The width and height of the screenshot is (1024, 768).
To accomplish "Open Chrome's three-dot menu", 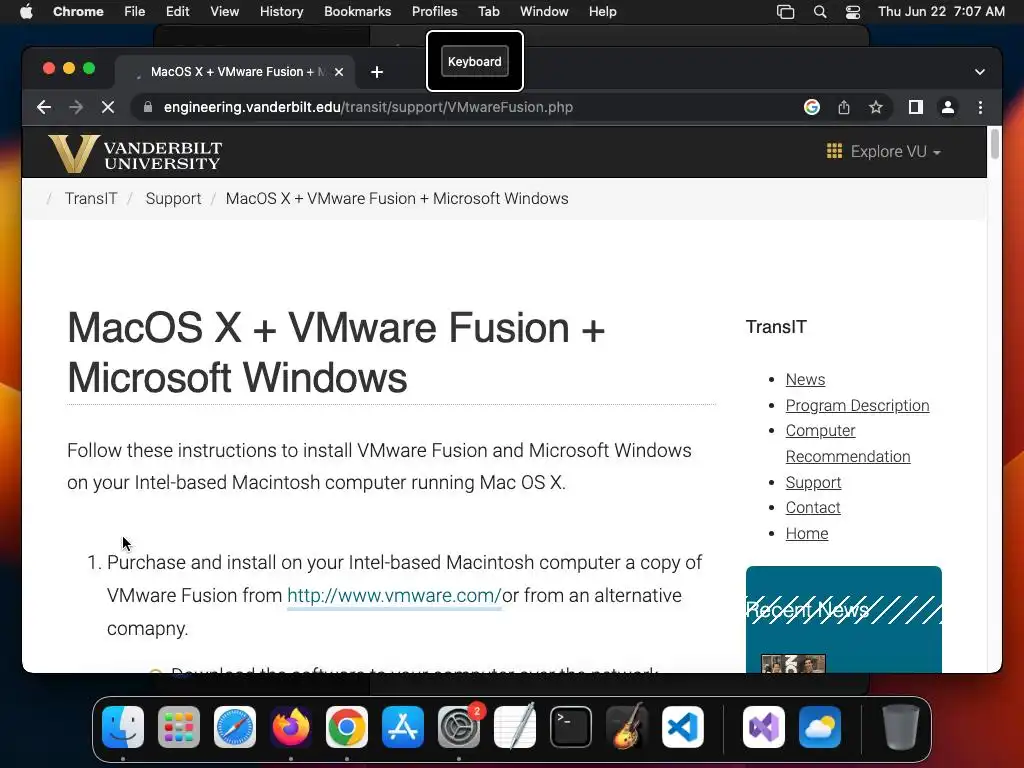I will tap(980, 107).
